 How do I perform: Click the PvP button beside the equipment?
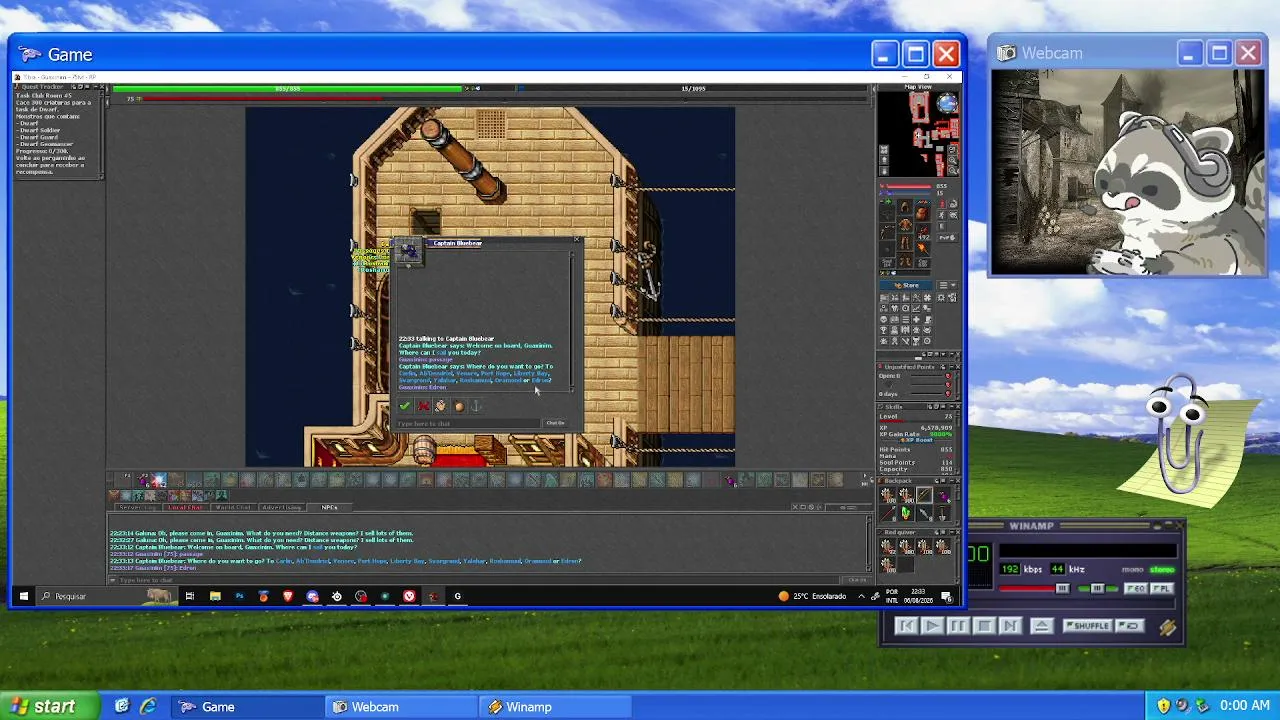(946, 238)
